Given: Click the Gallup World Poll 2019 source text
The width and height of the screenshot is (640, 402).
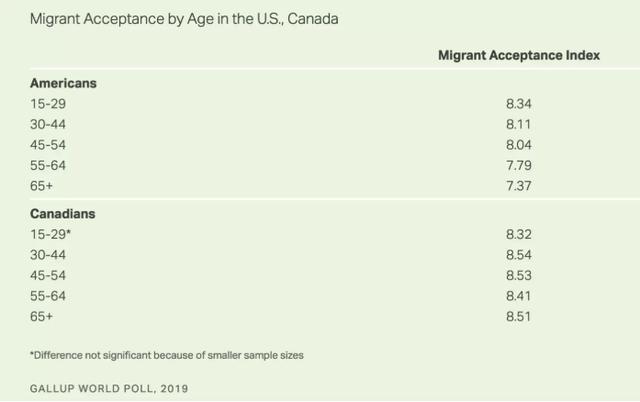Looking at the screenshot, I should (x=109, y=389).
